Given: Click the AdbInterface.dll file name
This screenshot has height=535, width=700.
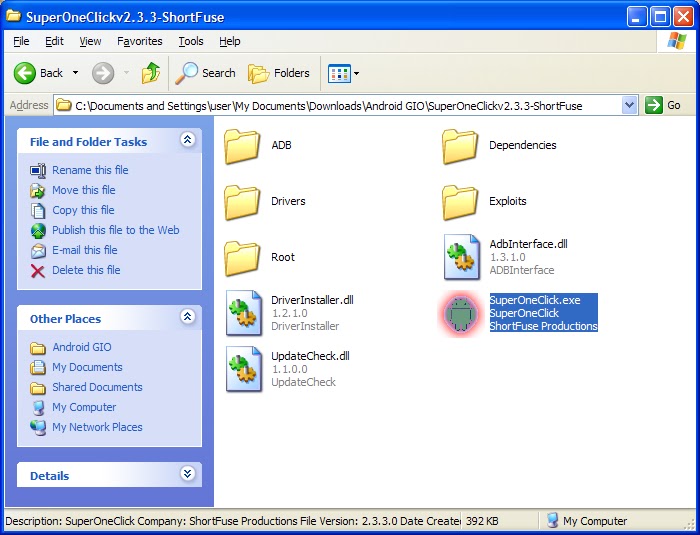Looking at the screenshot, I should point(529,244).
